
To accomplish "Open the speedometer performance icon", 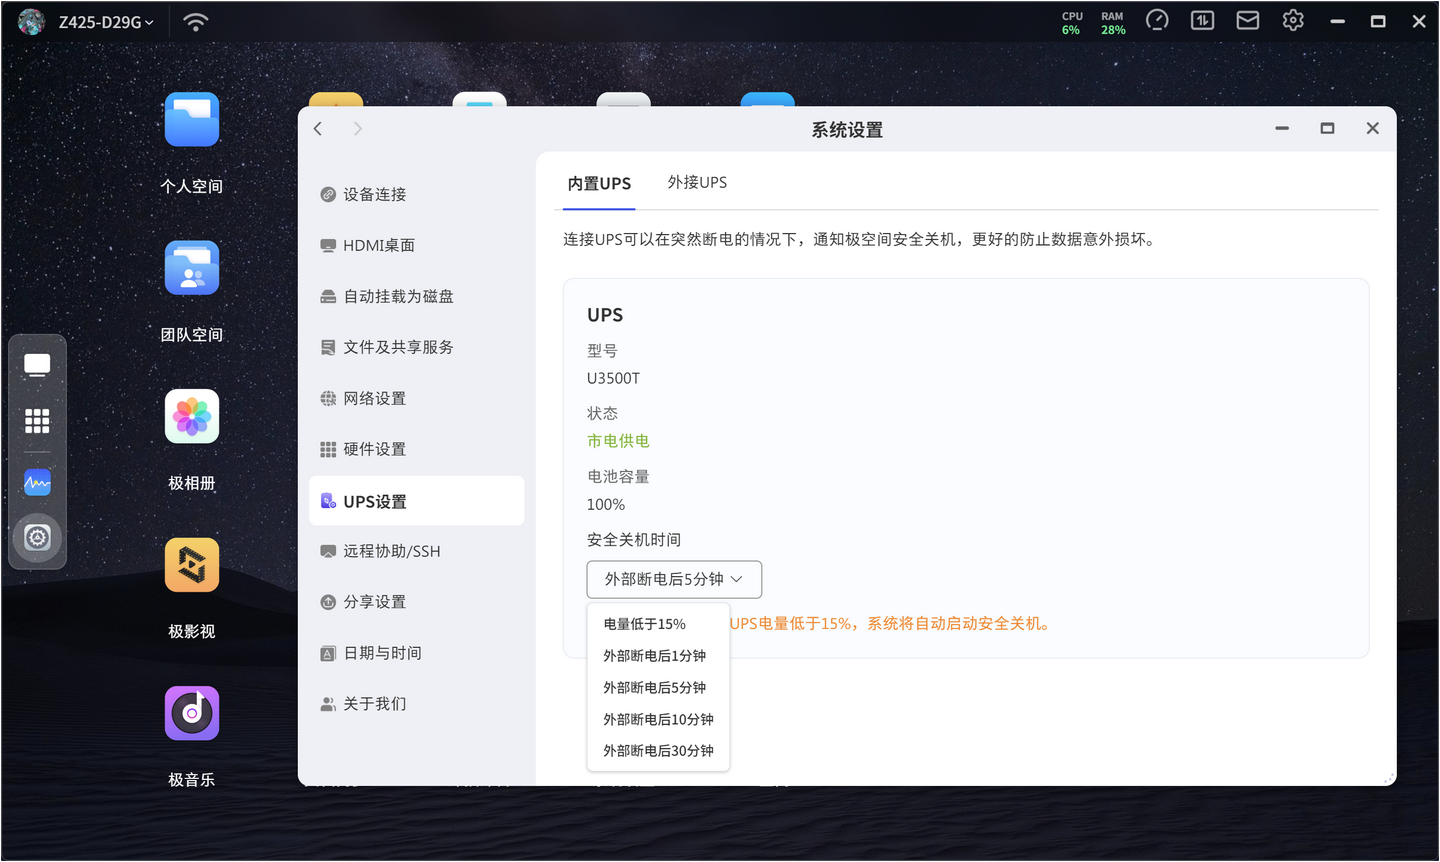I will (x=1157, y=20).
